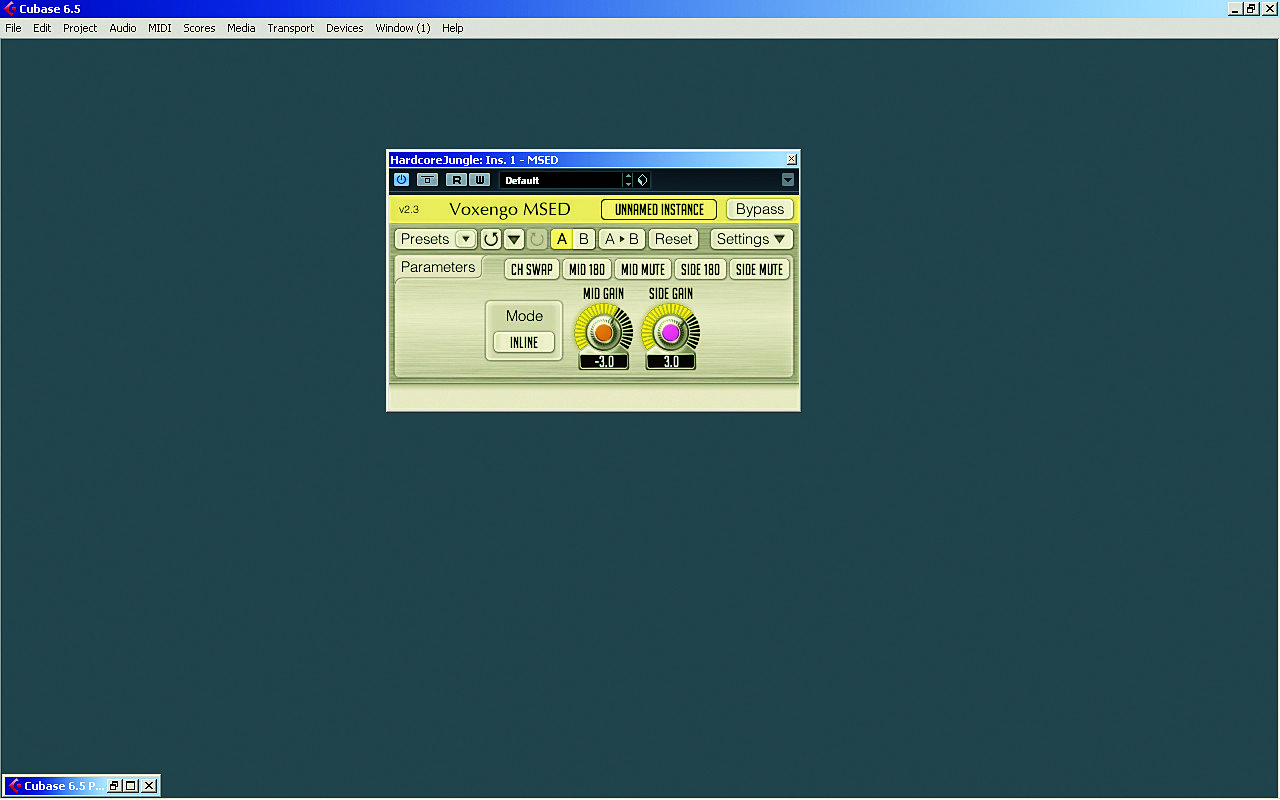The image size is (1280, 800).
Task: Open undo history triangle dropdown
Action: pyautogui.click(x=514, y=239)
